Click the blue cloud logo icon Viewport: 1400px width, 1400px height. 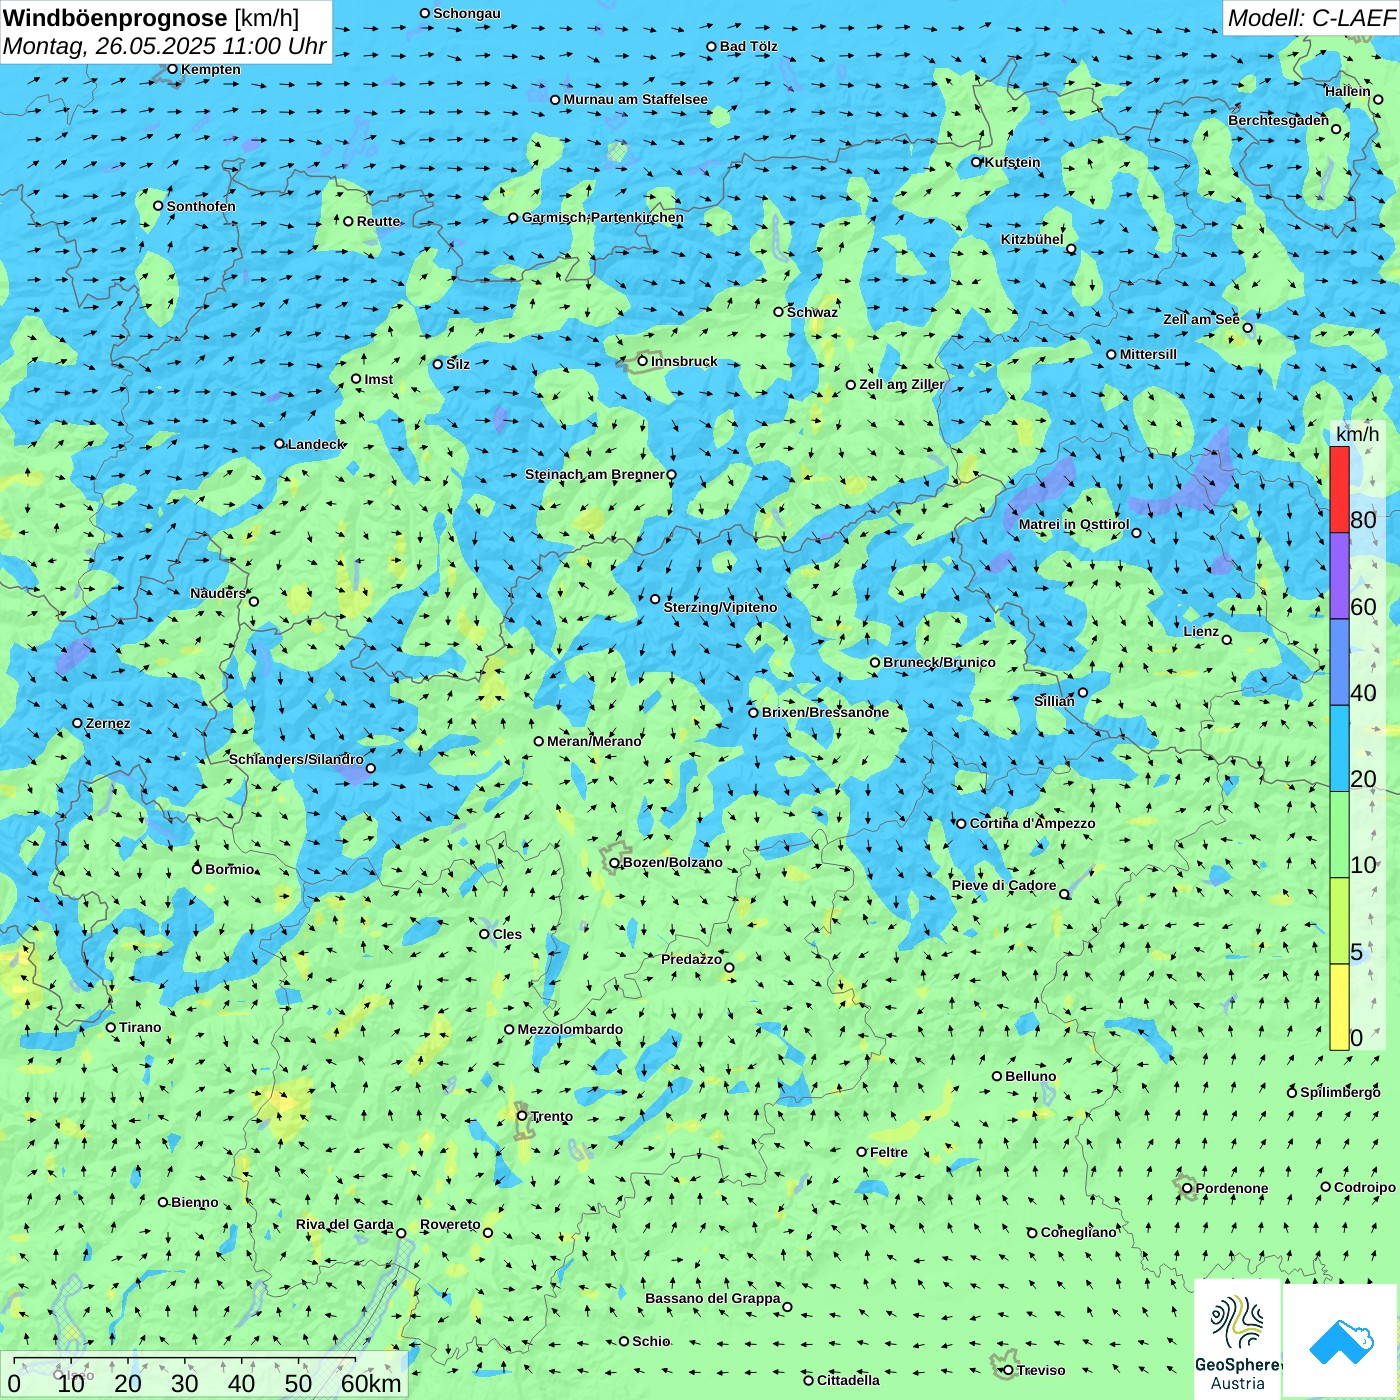pyautogui.click(x=1340, y=1341)
